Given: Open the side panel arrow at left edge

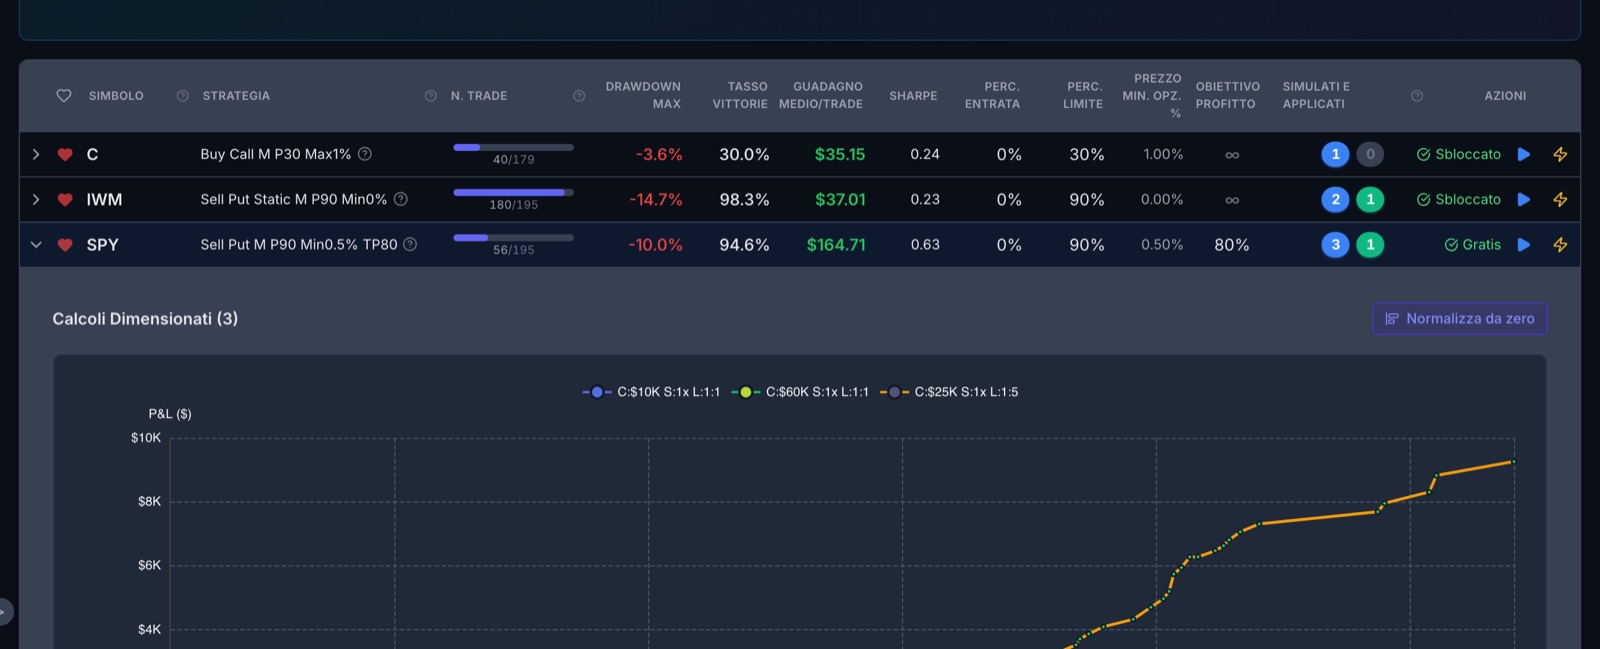Looking at the screenshot, I should click(4, 611).
